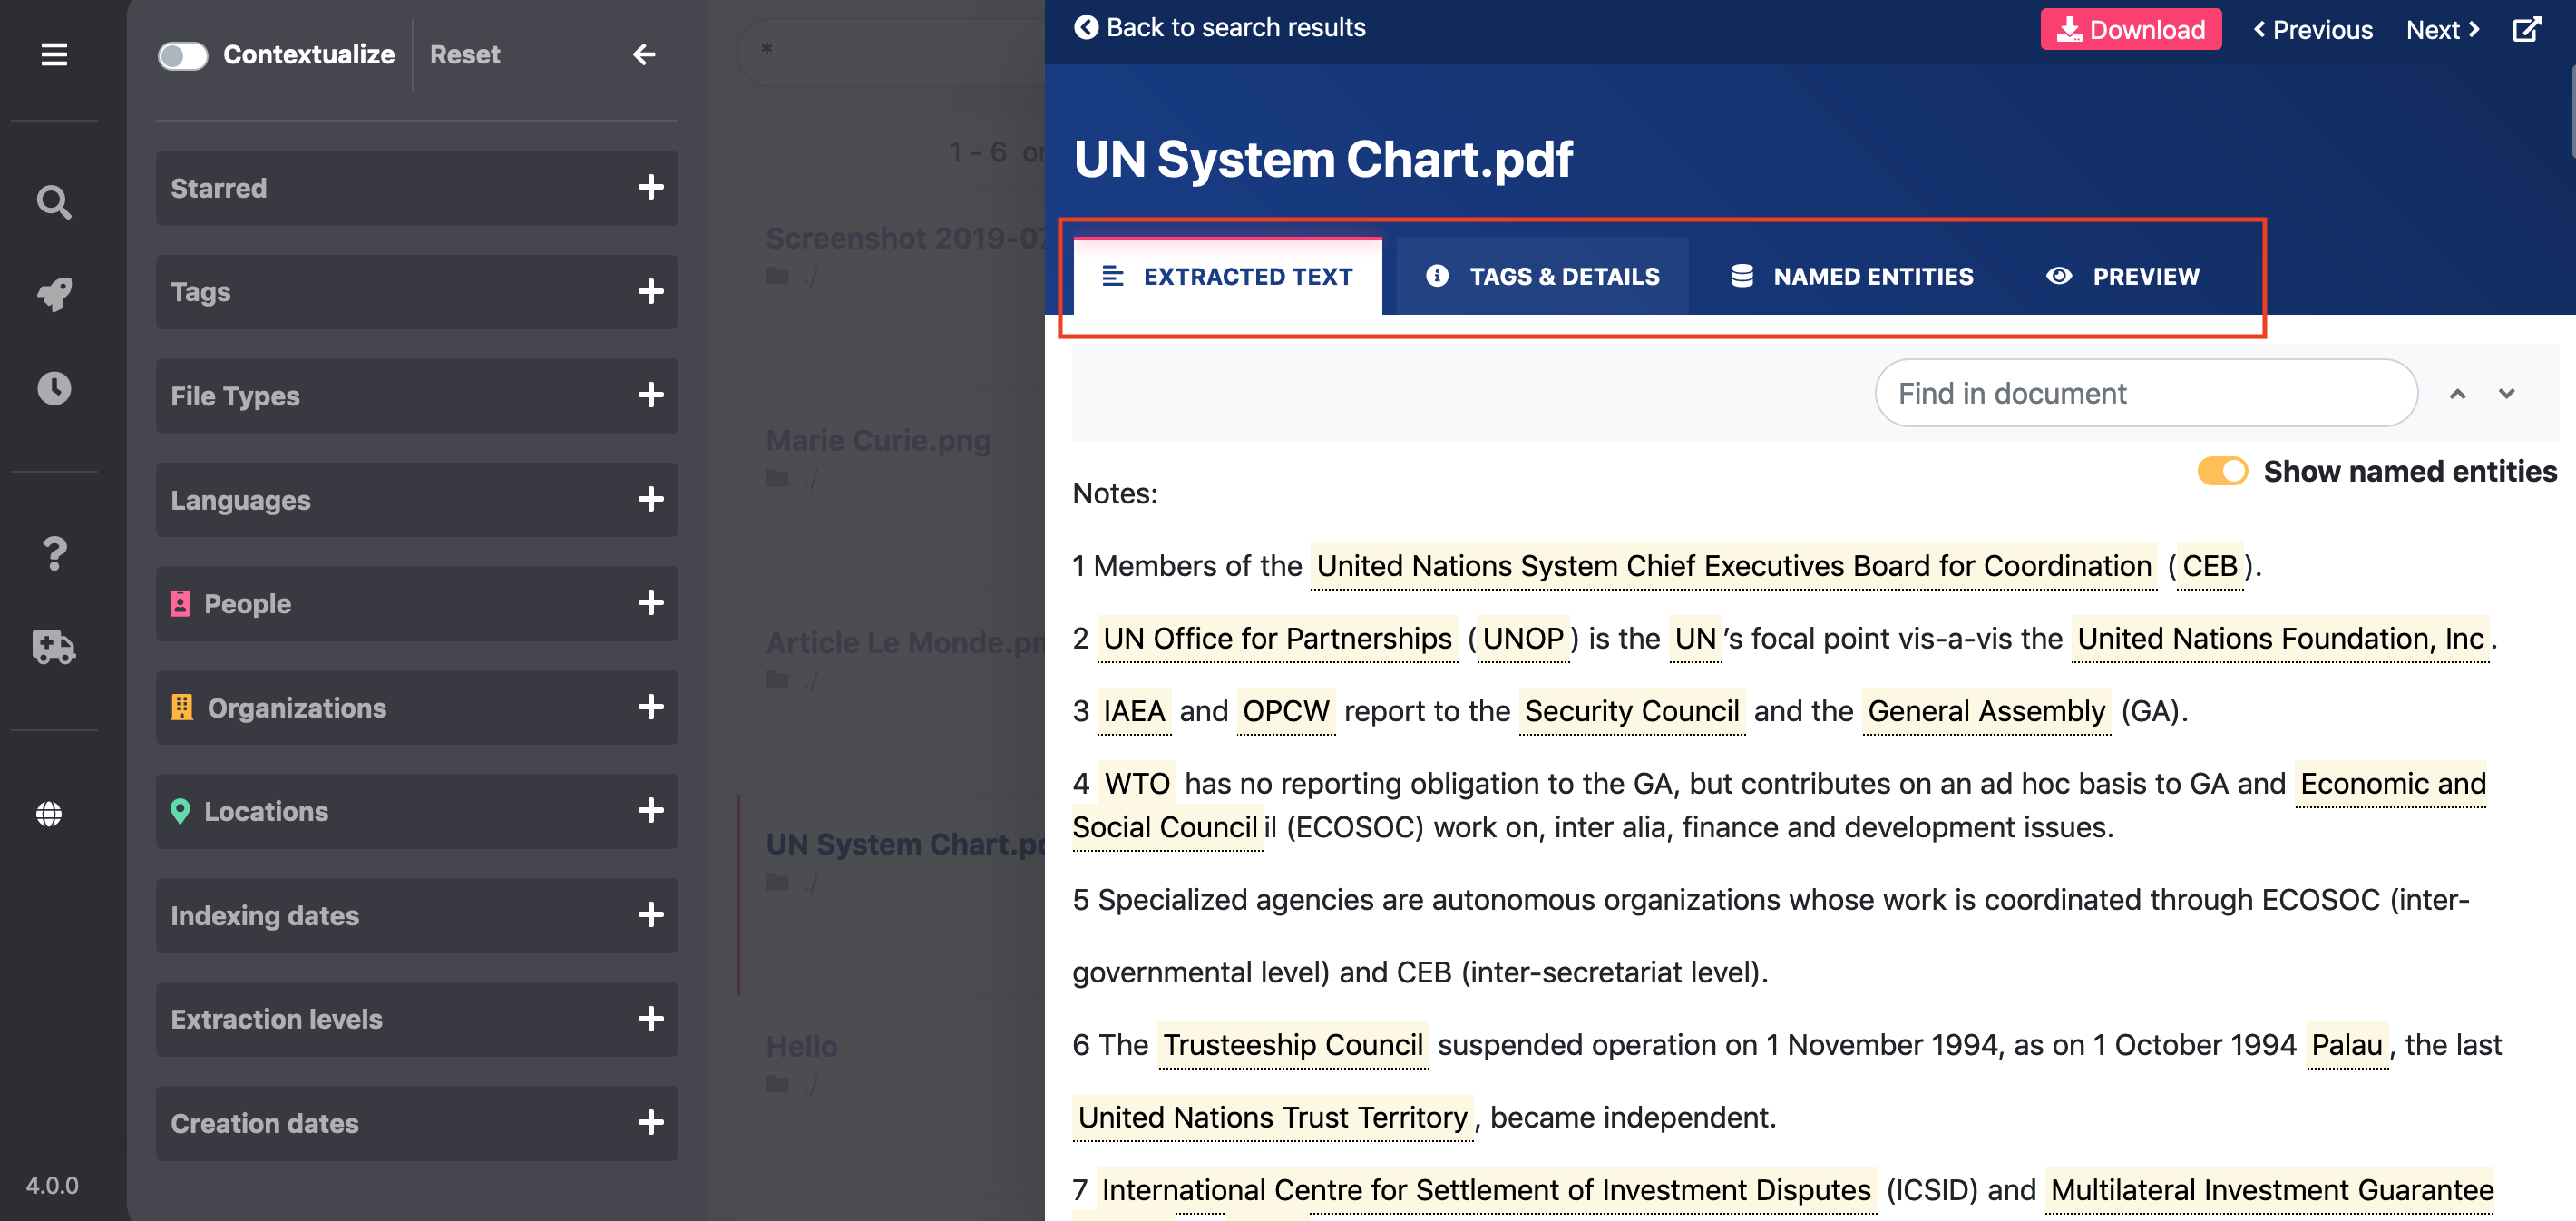
Task: Click the search query field with asterisk
Action: coord(892,50)
